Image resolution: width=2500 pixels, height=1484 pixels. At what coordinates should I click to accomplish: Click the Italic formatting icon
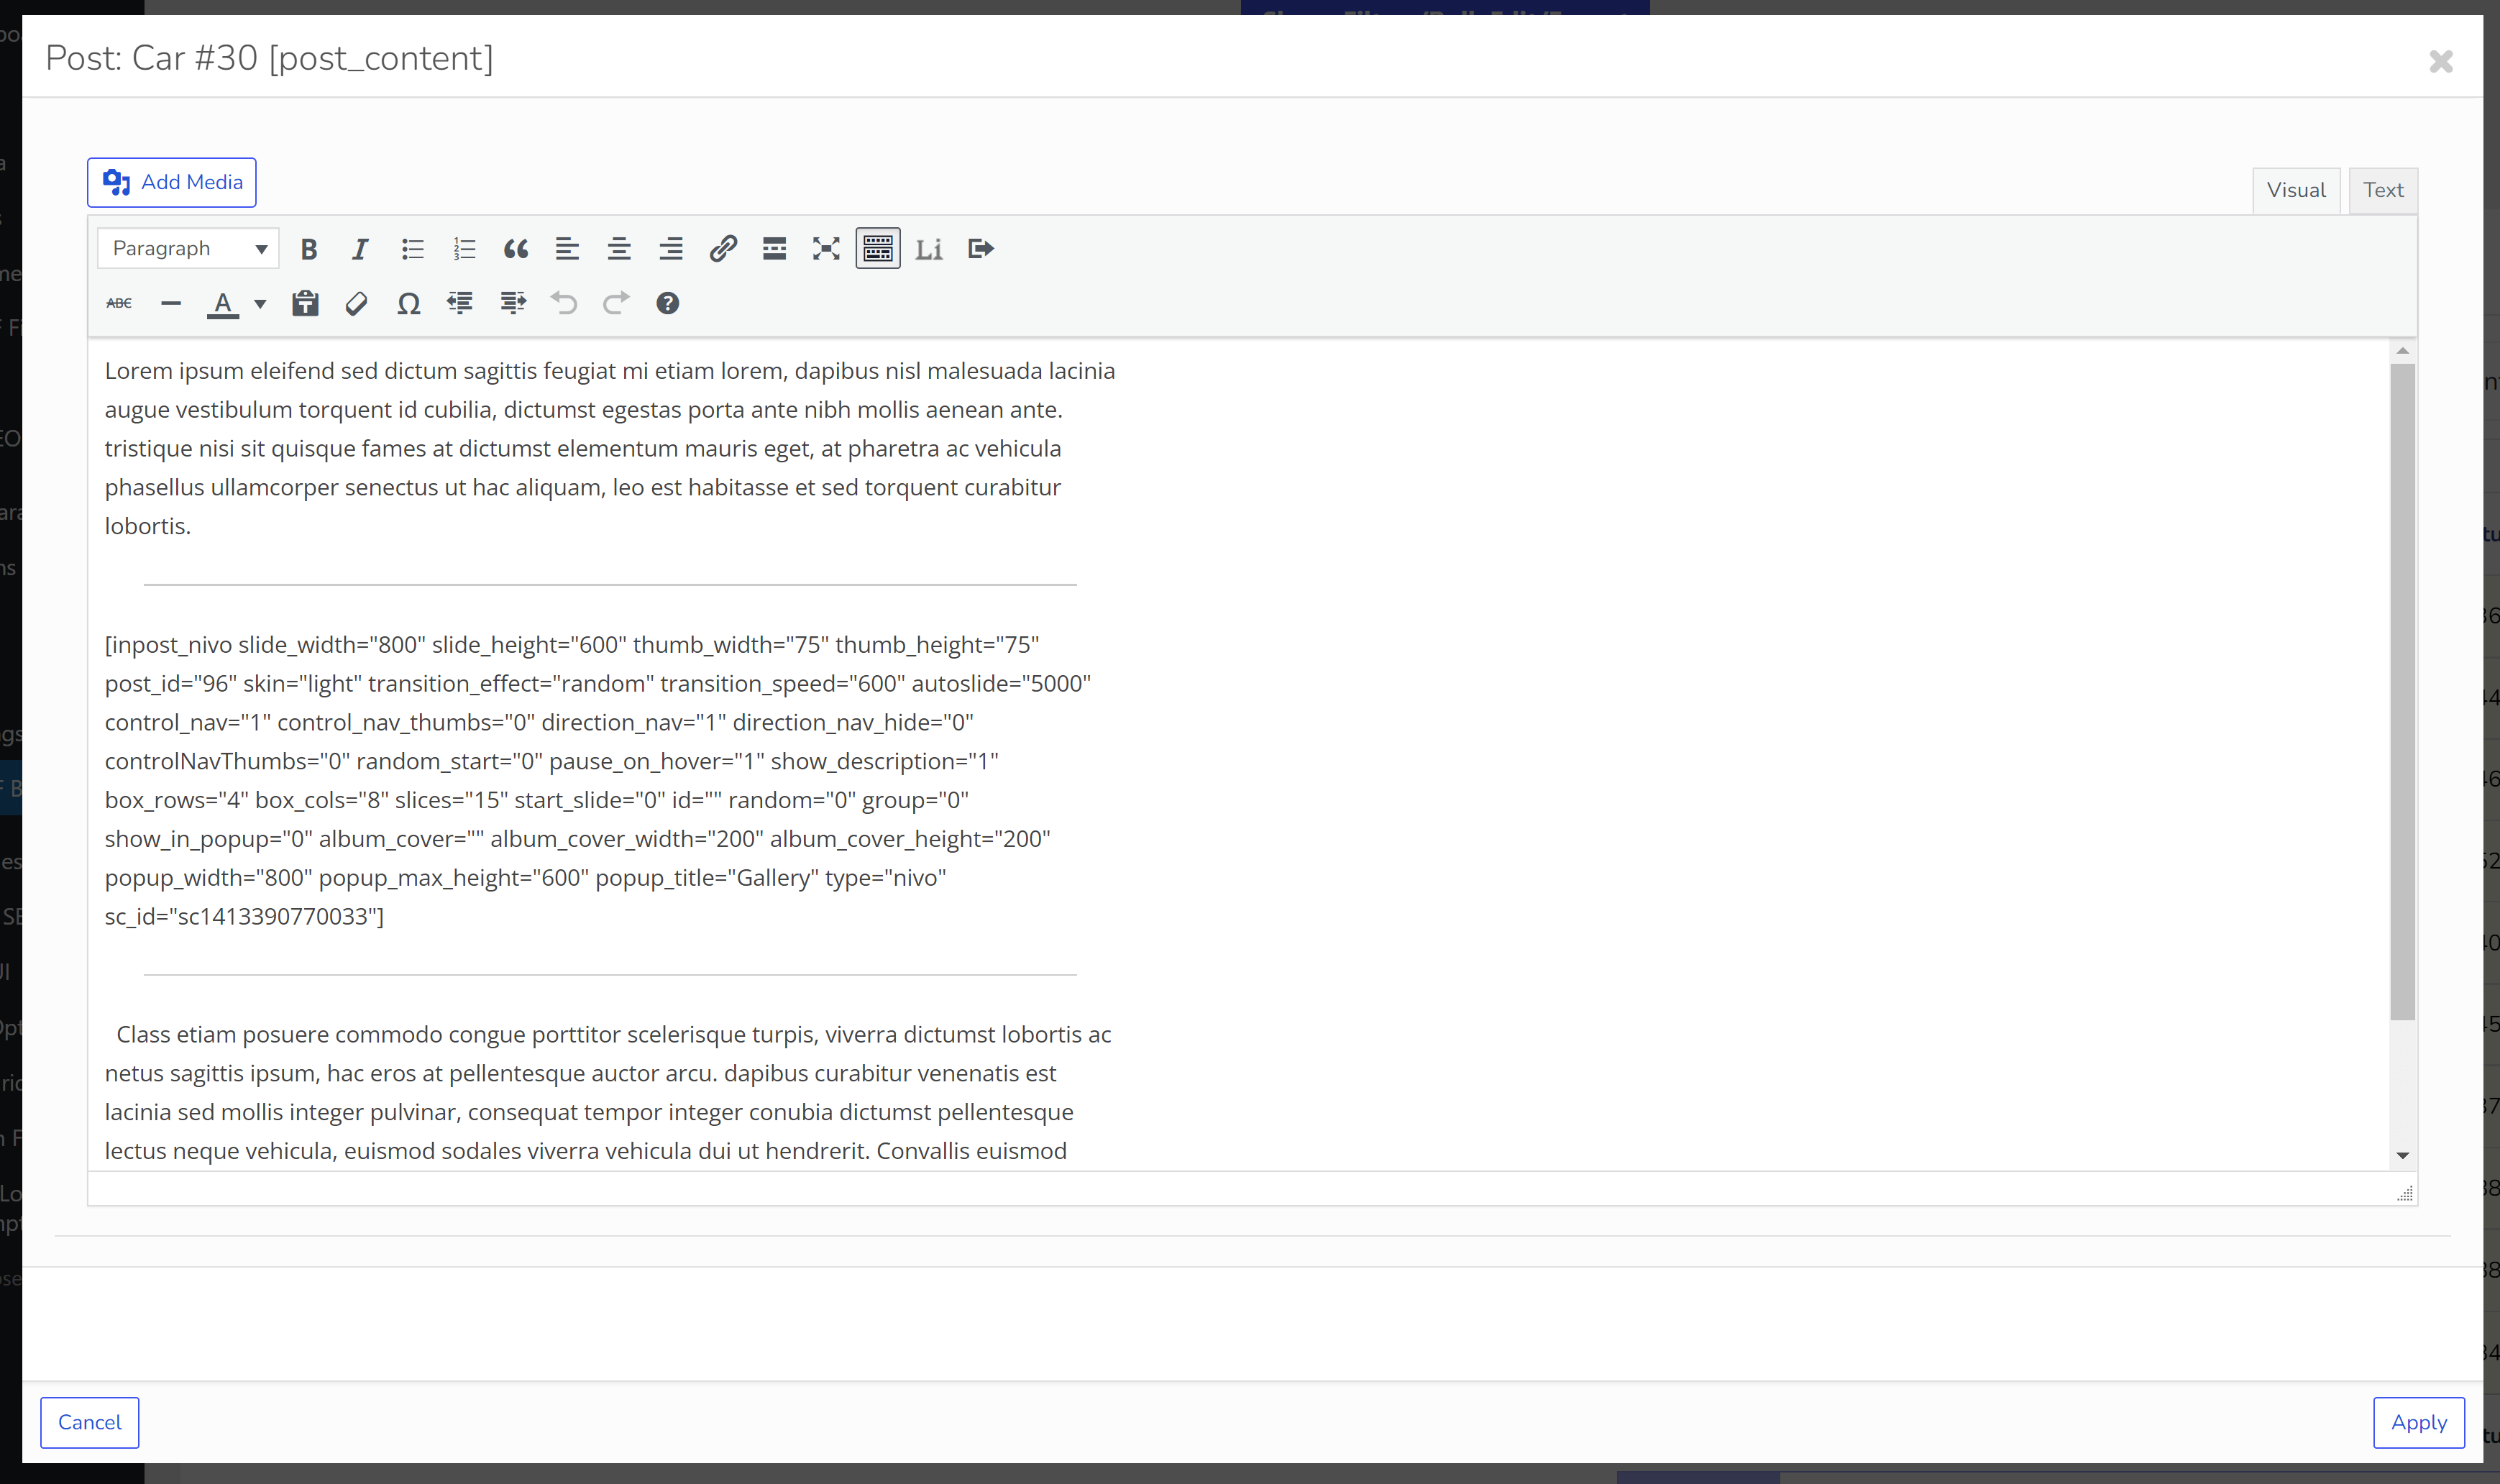pos(359,247)
